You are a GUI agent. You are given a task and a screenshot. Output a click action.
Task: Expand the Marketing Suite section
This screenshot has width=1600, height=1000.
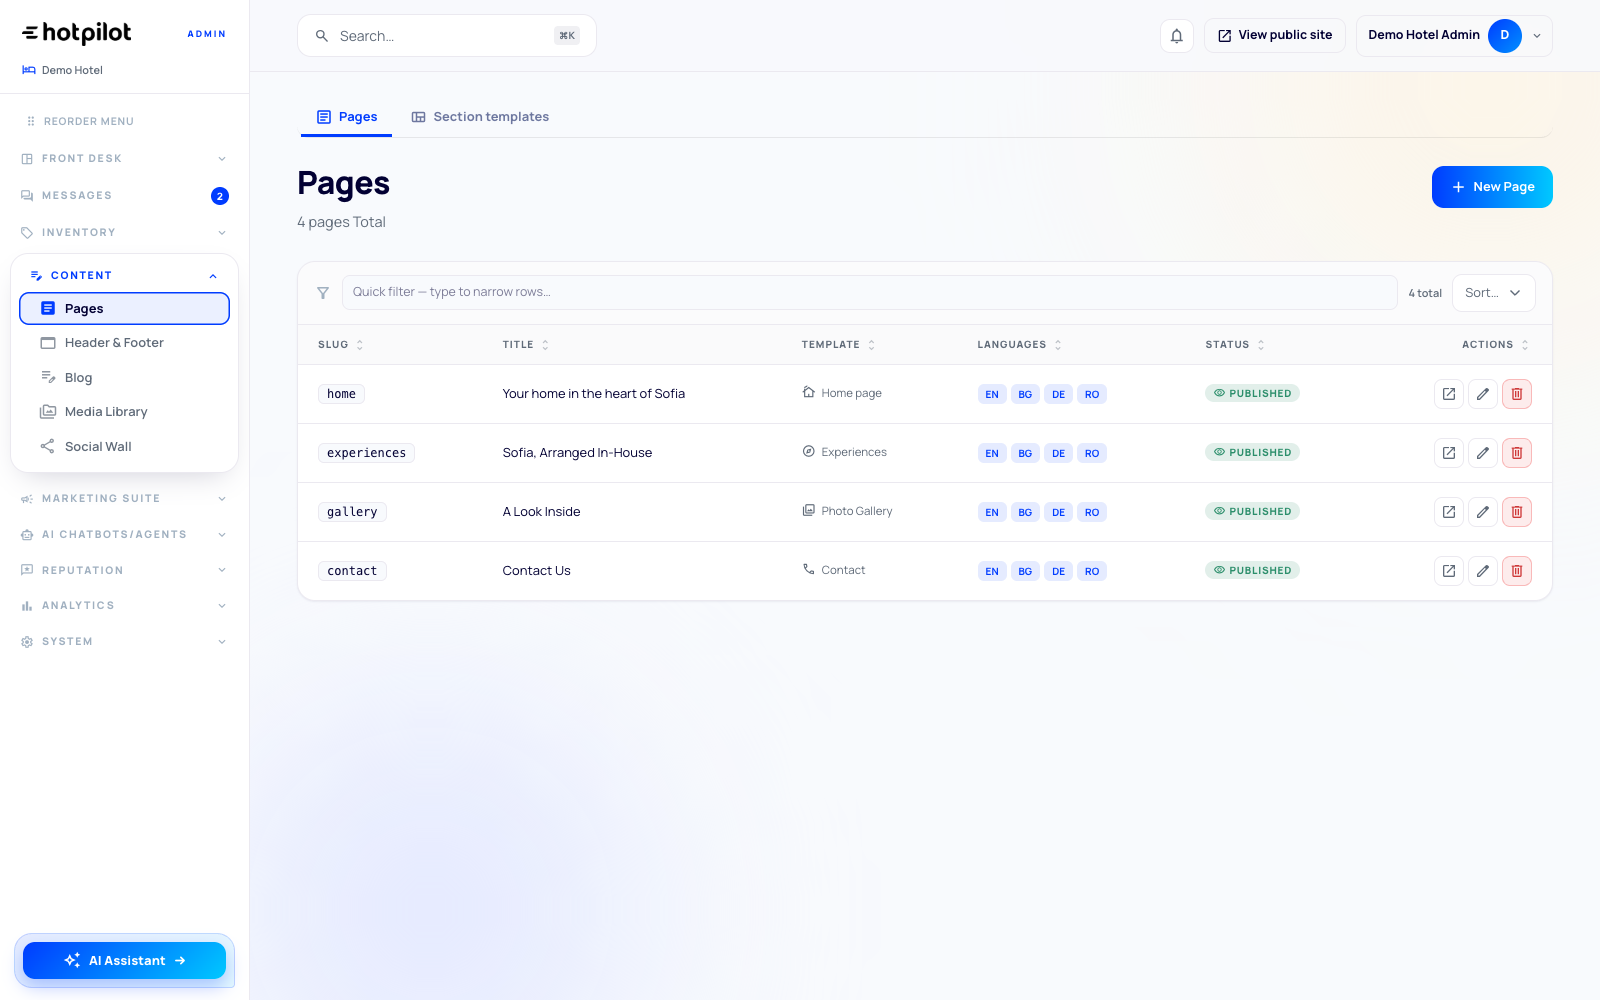pos(124,499)
